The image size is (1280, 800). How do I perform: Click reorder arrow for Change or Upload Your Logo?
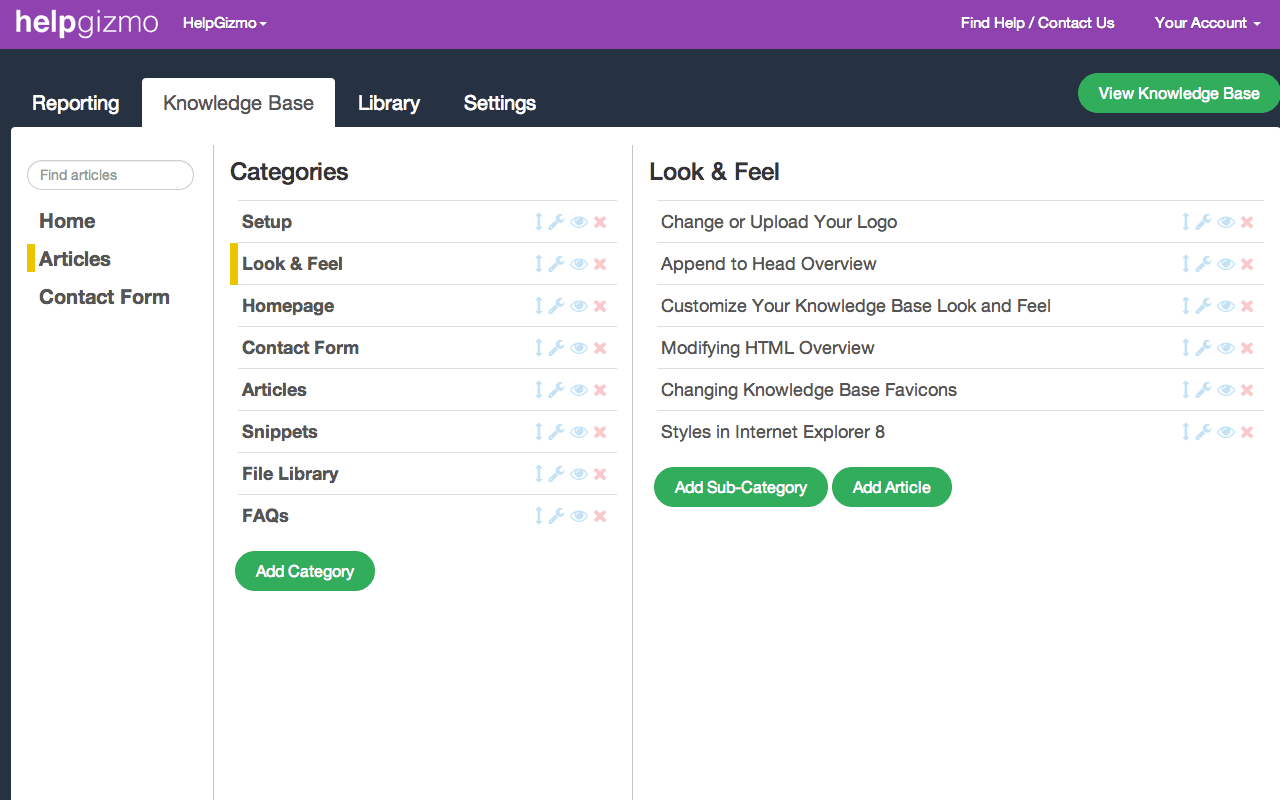click(x=1185, y=222)
